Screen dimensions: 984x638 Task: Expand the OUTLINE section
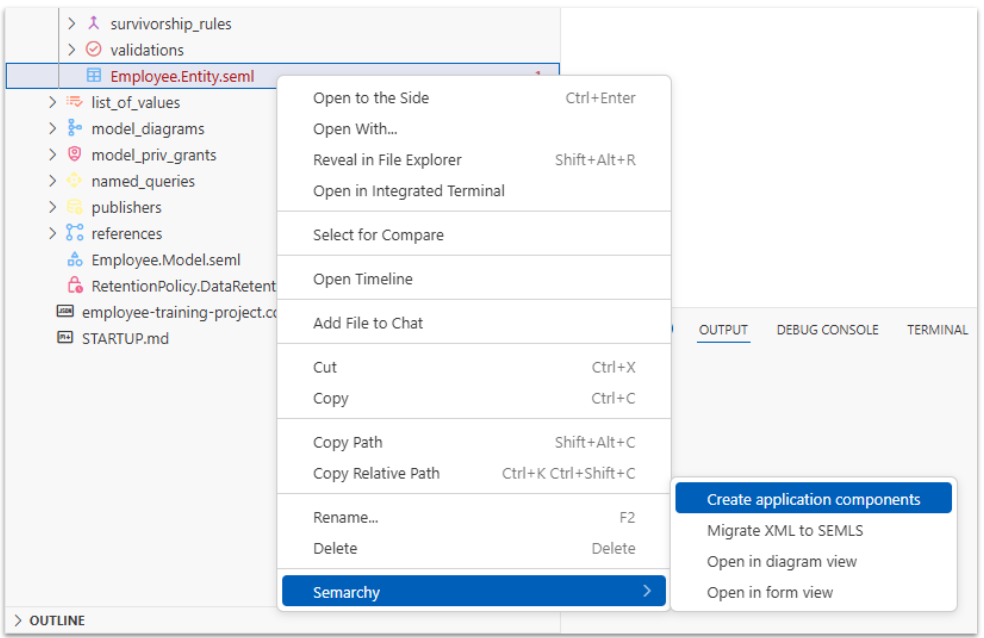click(x=18, y=620)
